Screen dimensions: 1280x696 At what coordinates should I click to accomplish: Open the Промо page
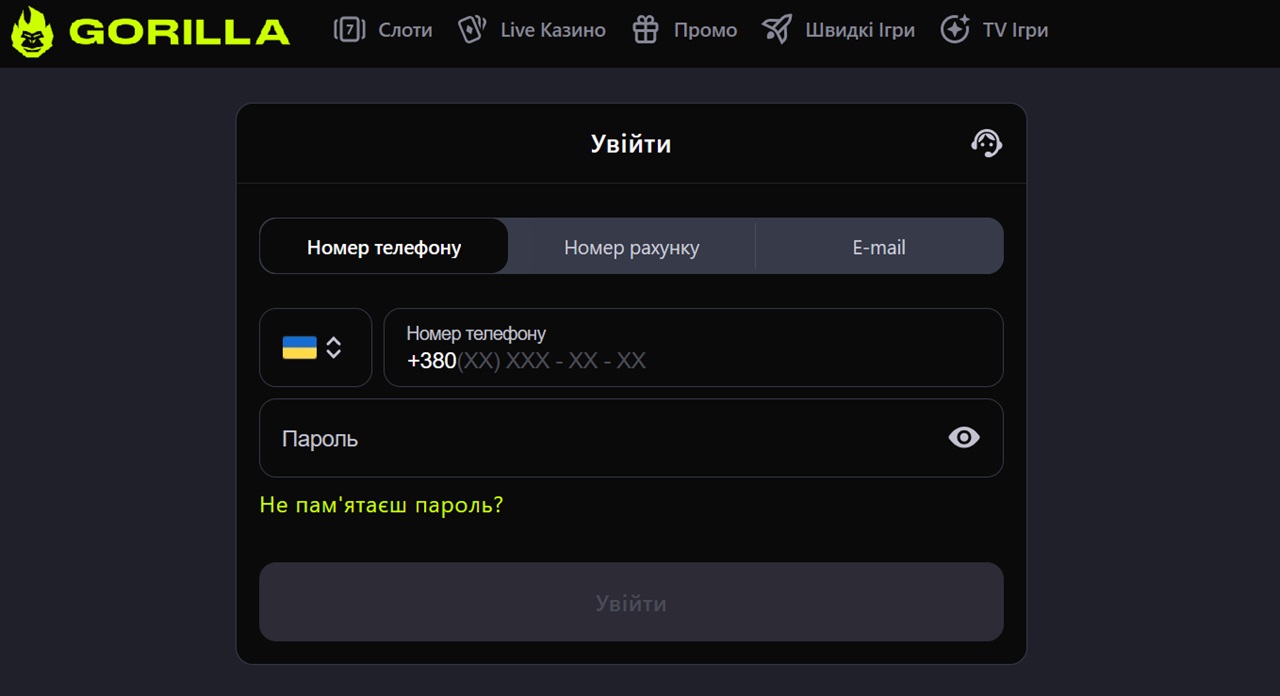tap(705, 30)
